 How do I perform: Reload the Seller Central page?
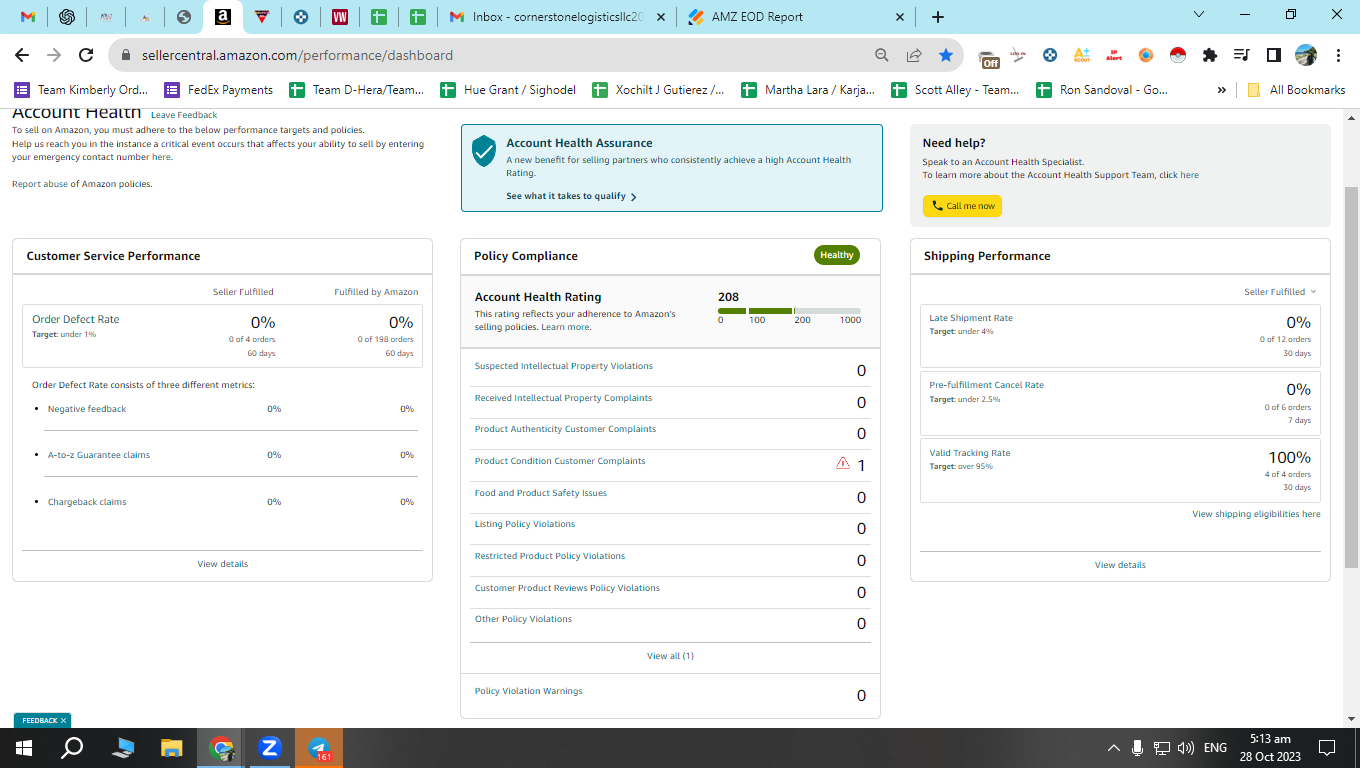point(86,55)
